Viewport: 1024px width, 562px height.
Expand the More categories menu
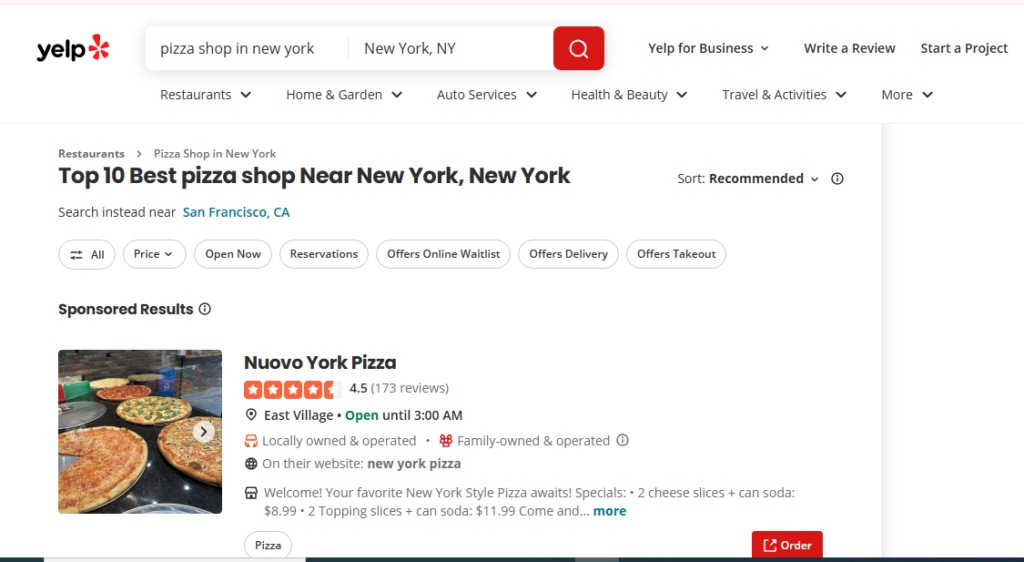tap(907, 95)
